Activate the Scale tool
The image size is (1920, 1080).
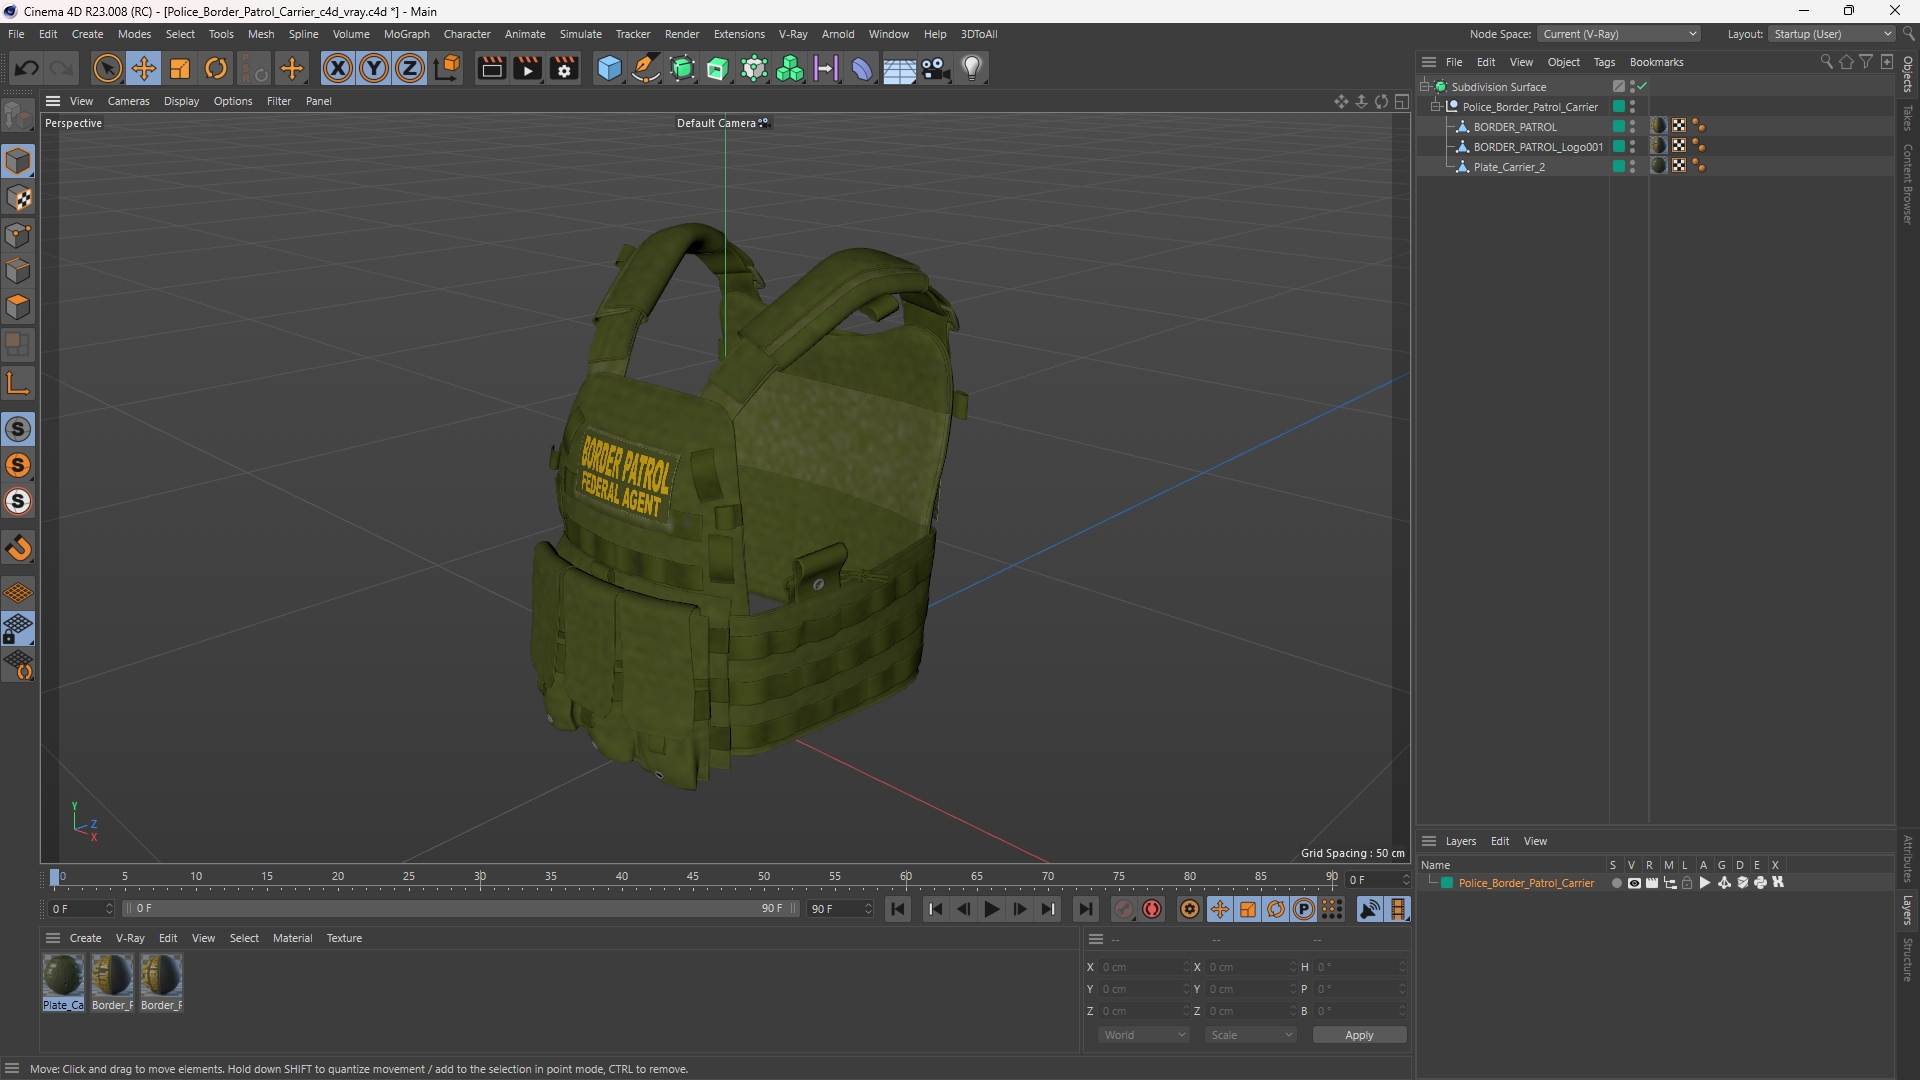pyautogui.click(x=180, y=68)
